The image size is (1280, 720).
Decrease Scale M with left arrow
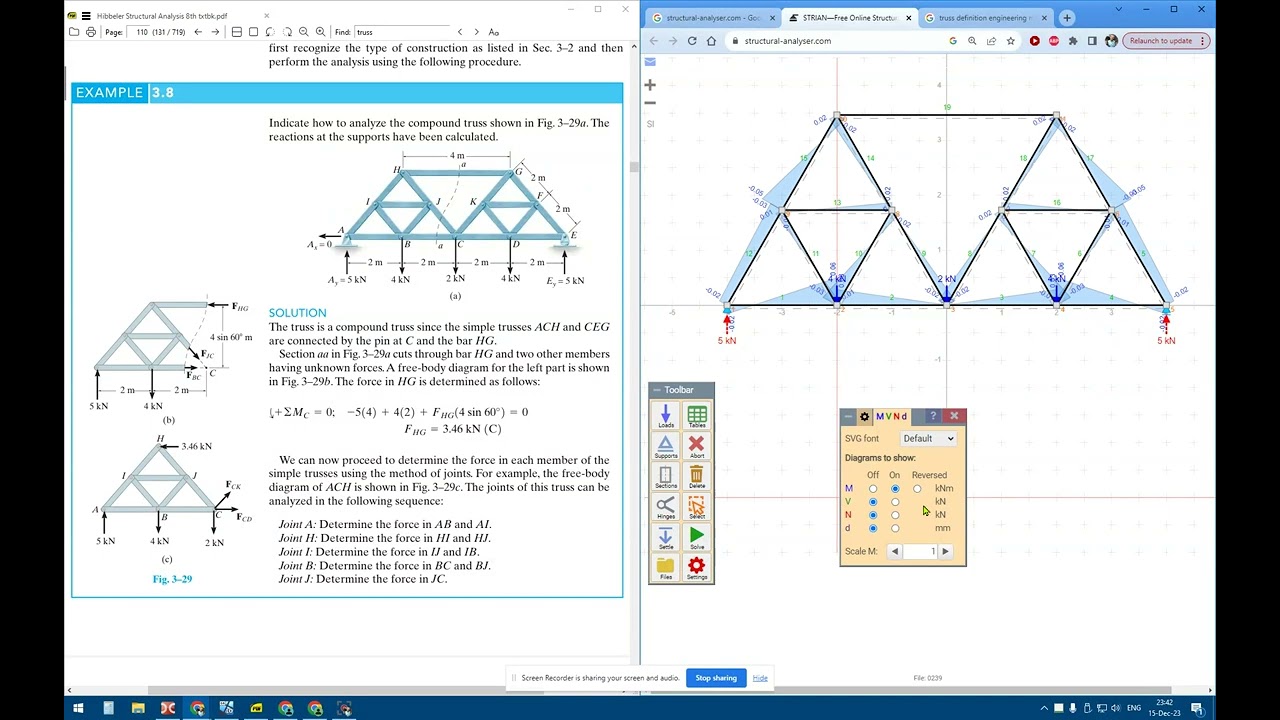[895, 551]
